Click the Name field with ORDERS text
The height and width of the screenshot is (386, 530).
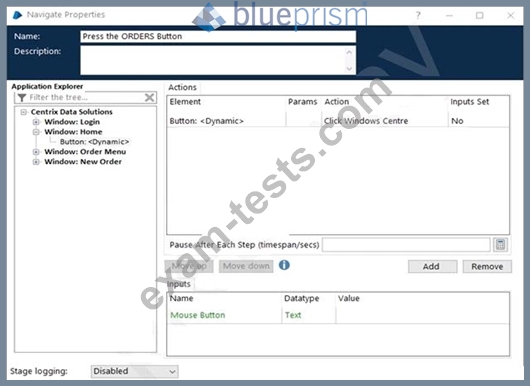(x=218, y=36)
